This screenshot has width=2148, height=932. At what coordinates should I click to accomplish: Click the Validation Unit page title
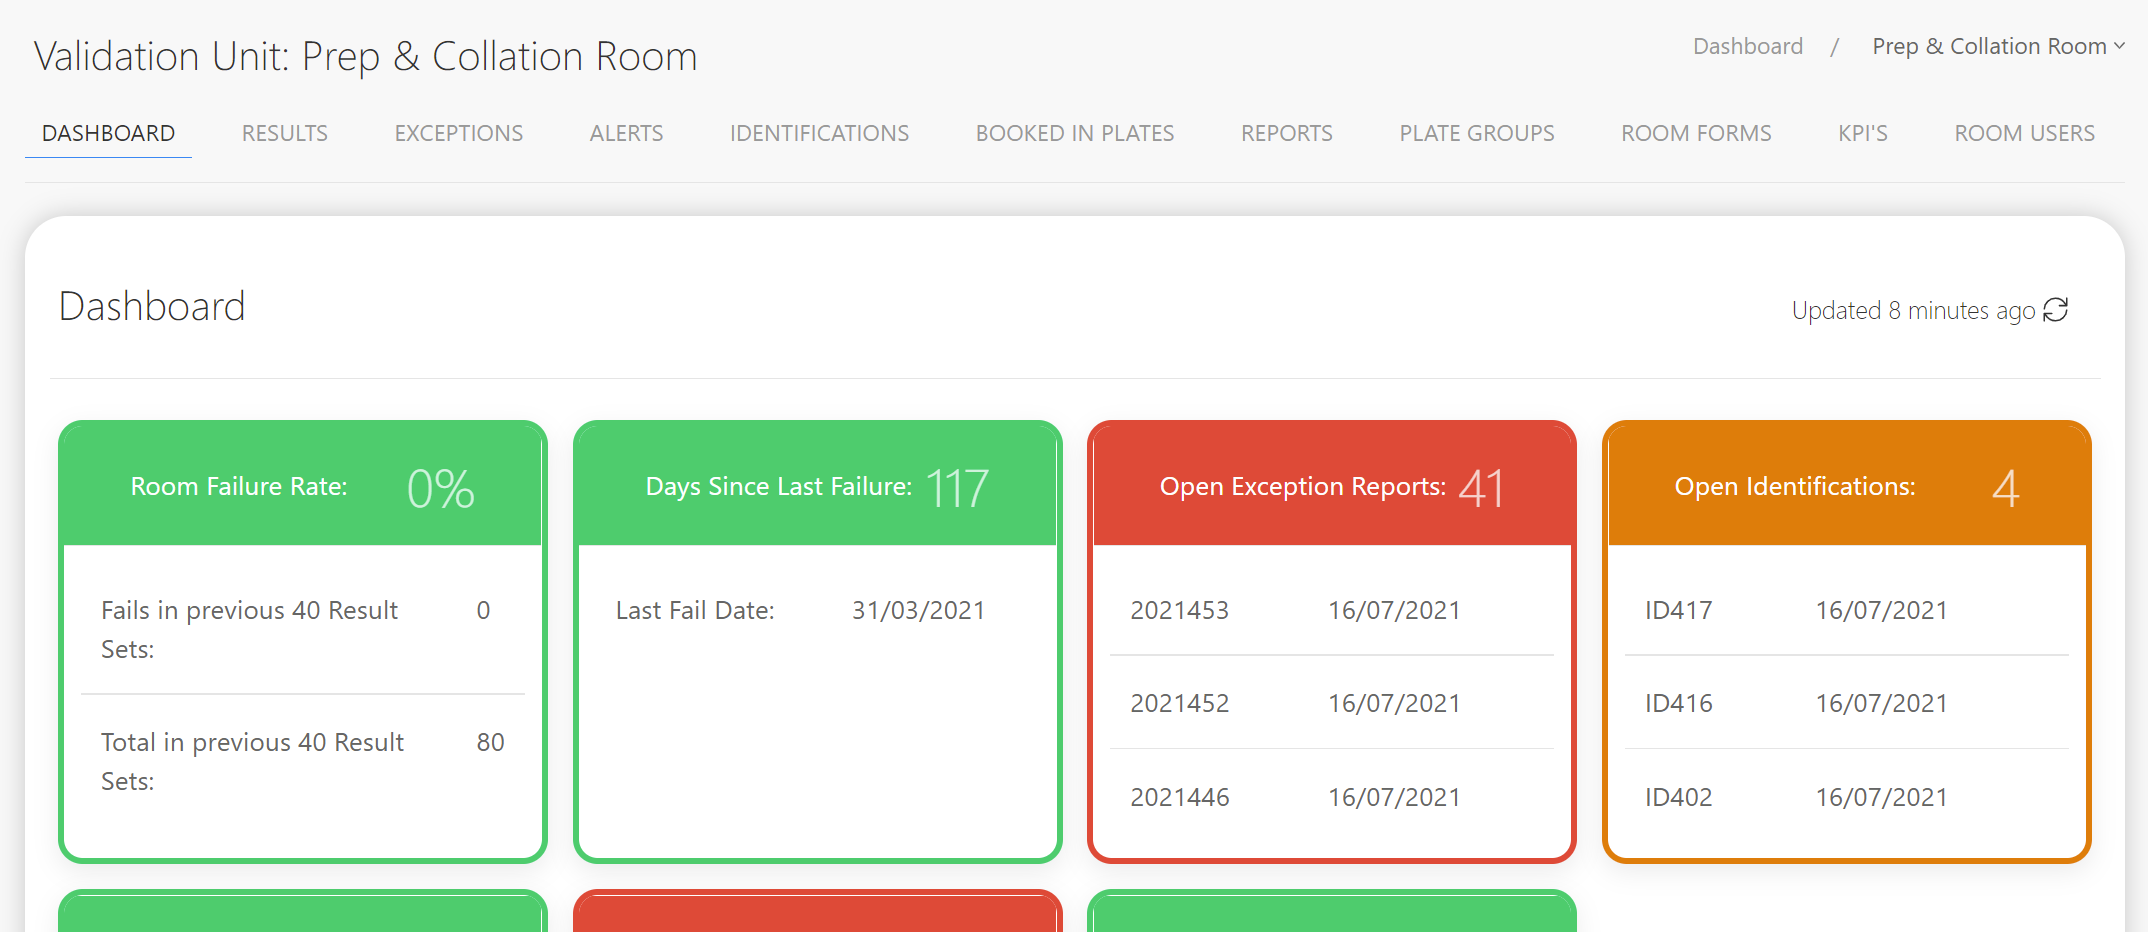point(366,56)
